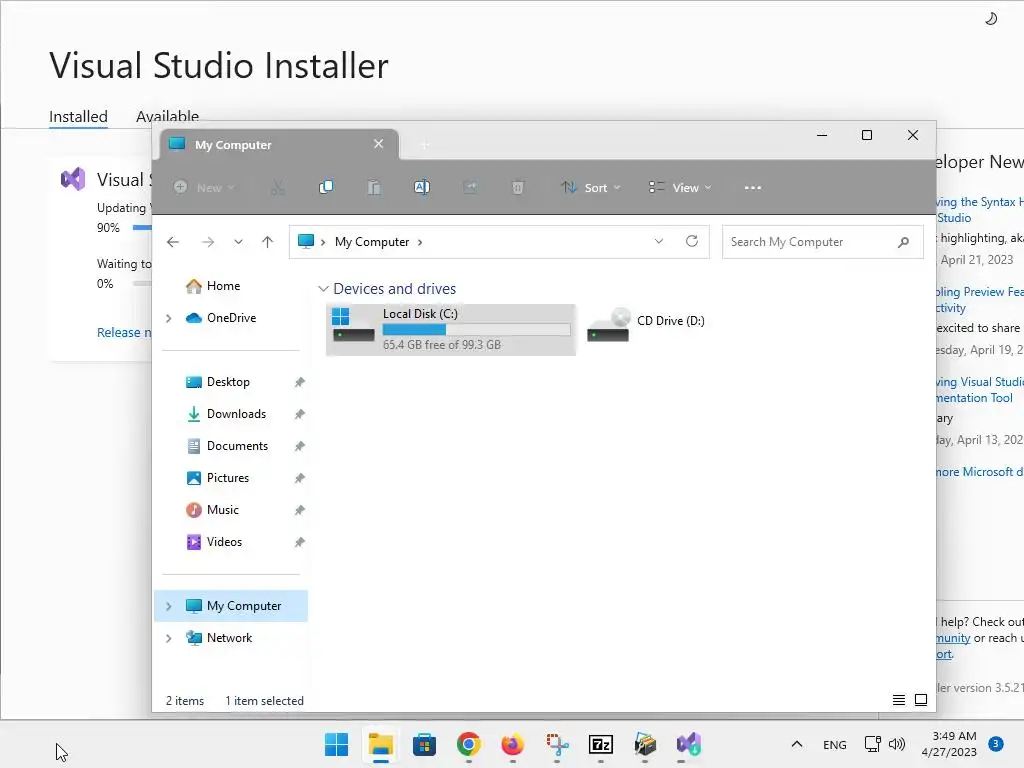Viewport: 1024px width, 768px height.
Task: Unpin Desktop using its pin icon
Action: pos(299,382)
